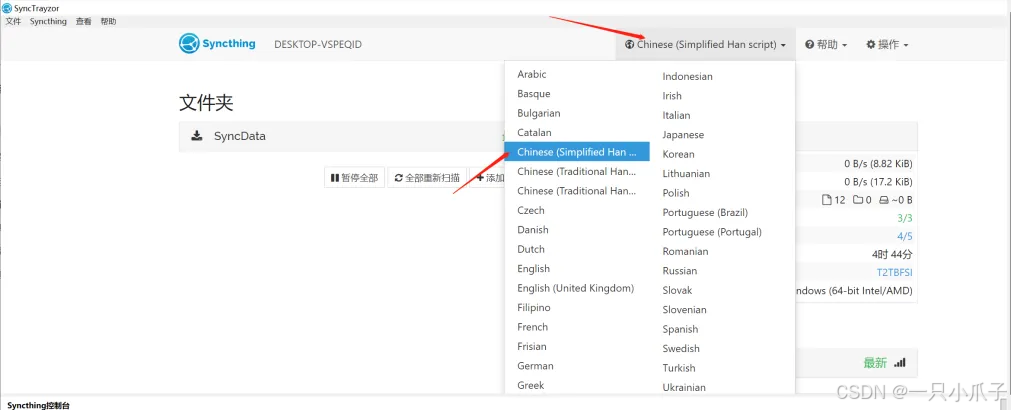Click the signal strength icon beside 最新

(x=899, y=363)
